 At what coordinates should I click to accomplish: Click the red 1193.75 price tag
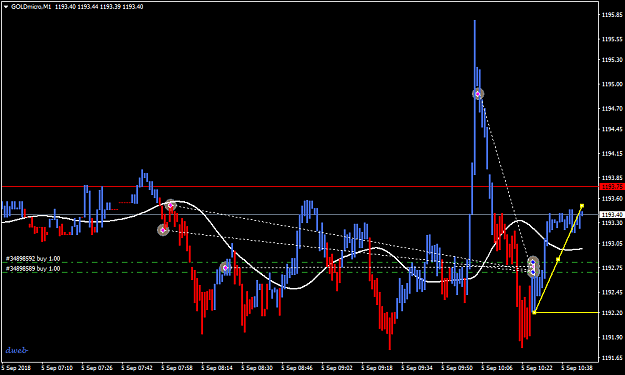click(611, 187)
